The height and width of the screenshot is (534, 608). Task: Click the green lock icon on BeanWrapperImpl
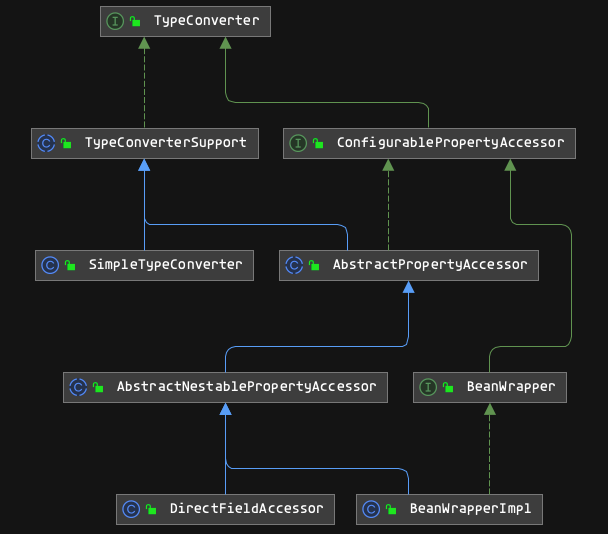[390, 510]
